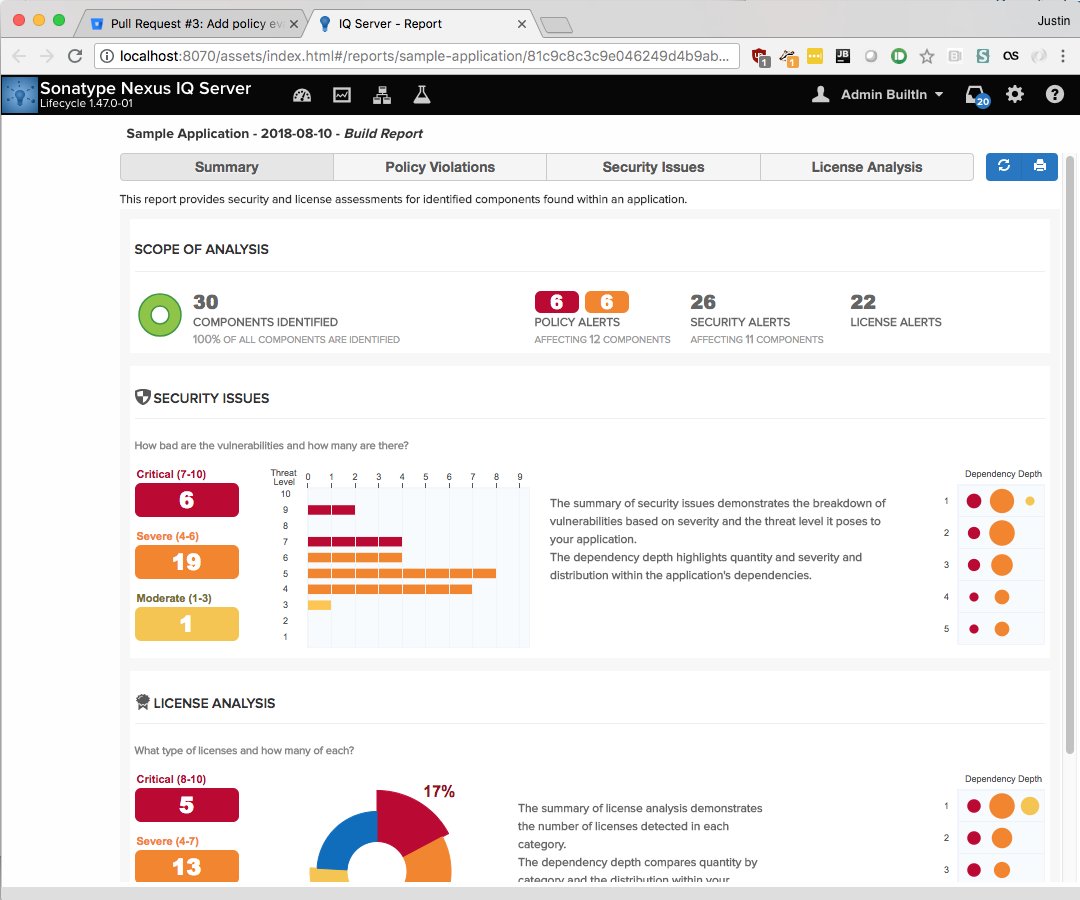Open the system preferences gear icon
Screen dimensions: 1080x900
[x=1015, y=94]
